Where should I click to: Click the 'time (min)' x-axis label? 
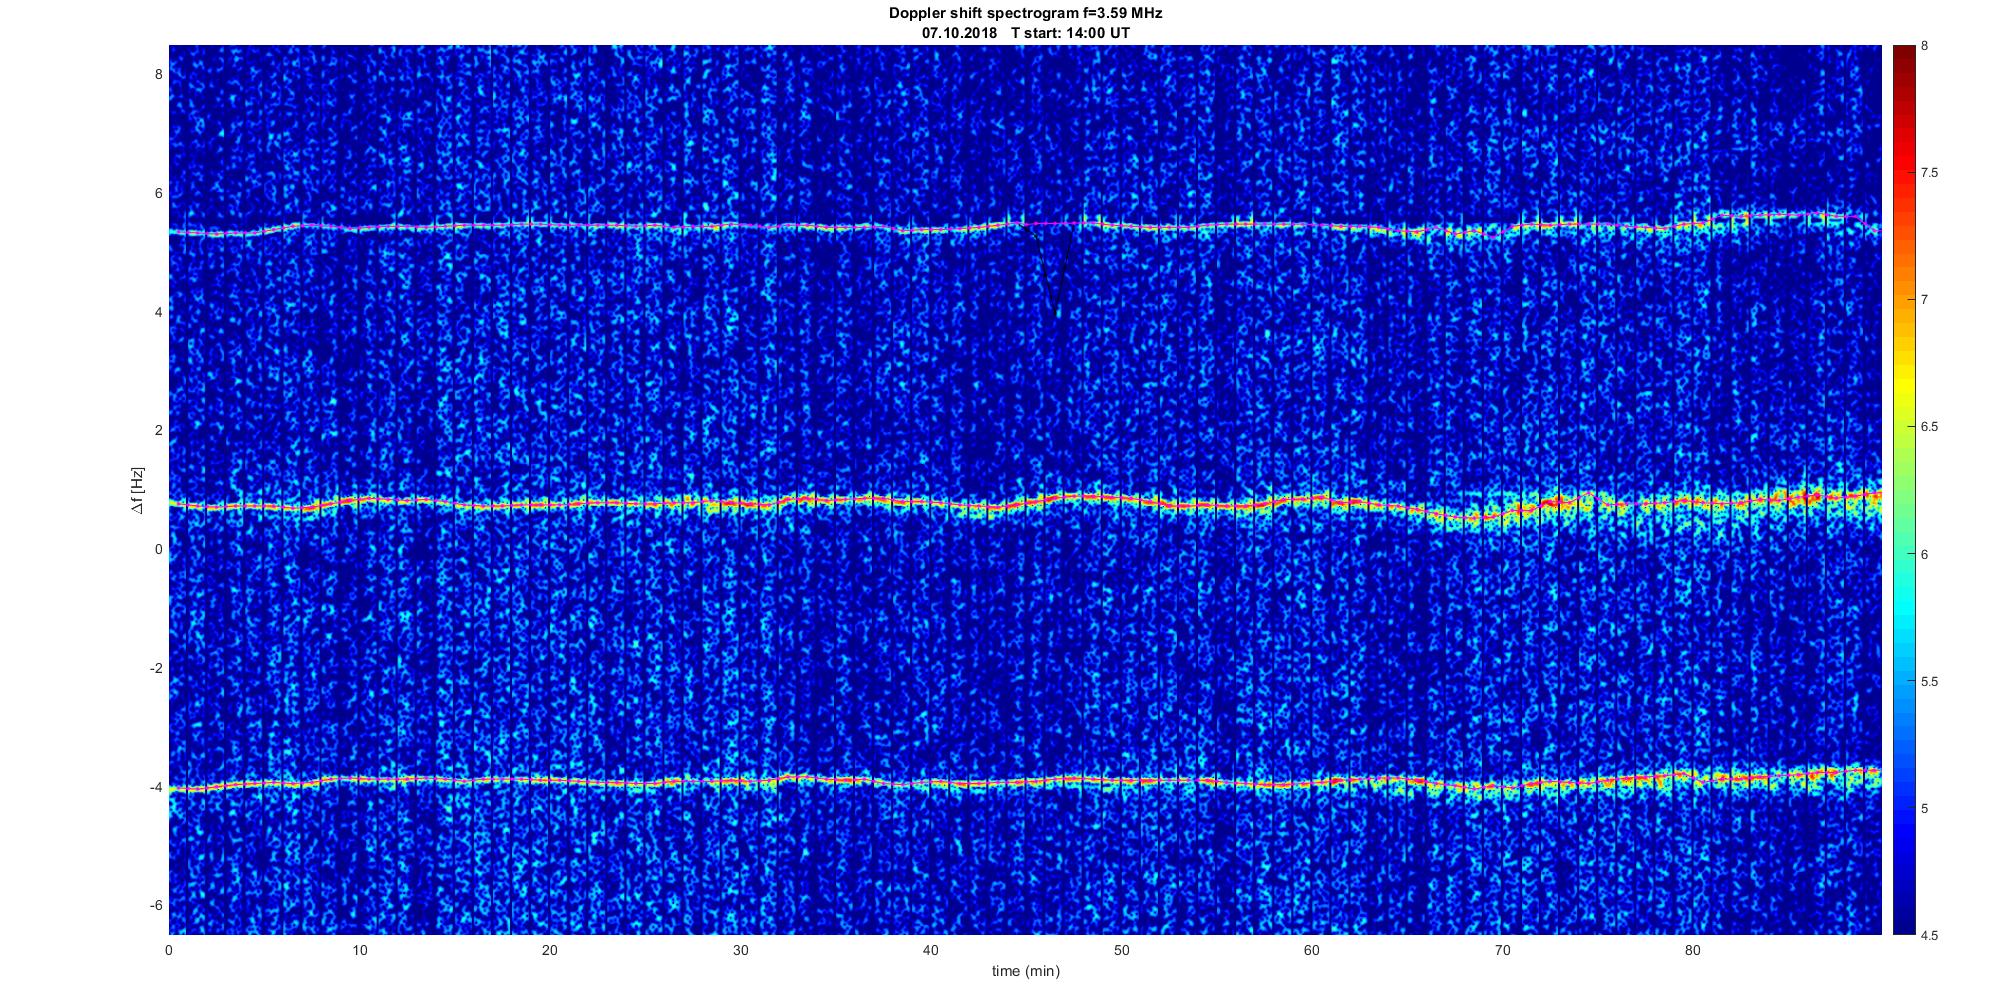pyautogui.click(x=1026, y=971)
